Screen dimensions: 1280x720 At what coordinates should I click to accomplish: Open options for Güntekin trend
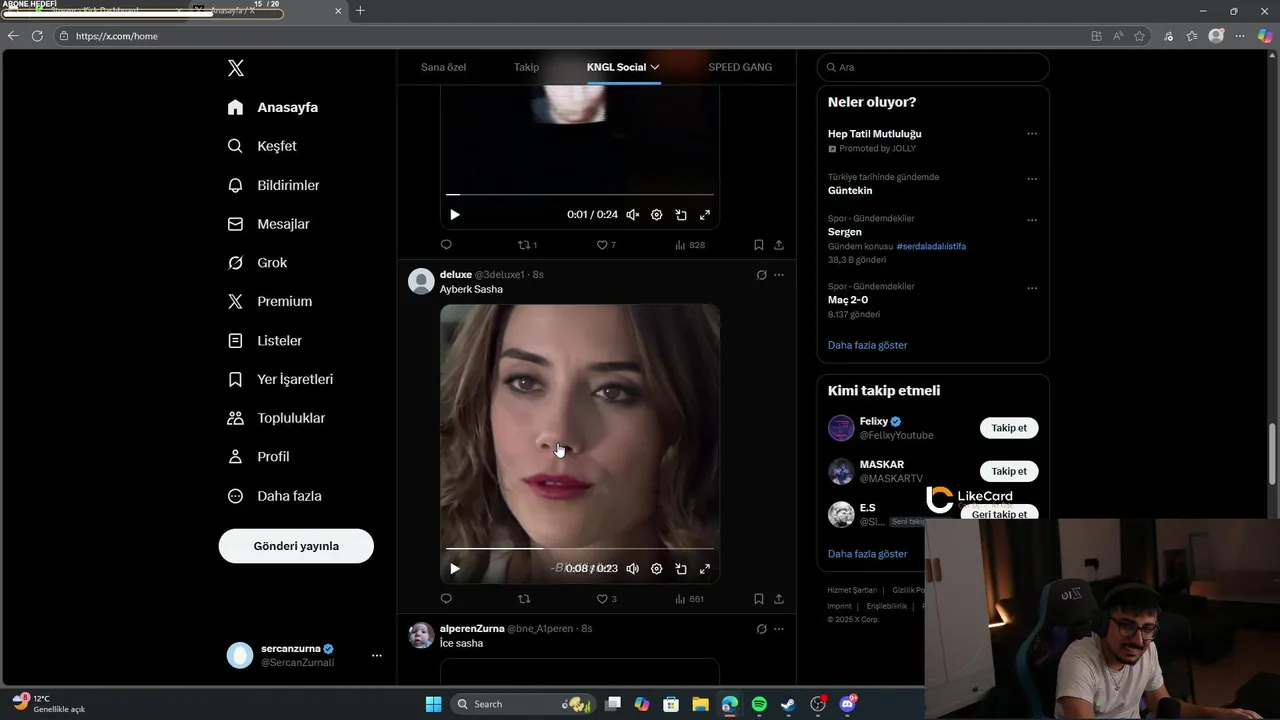[x=1032, y=180]
